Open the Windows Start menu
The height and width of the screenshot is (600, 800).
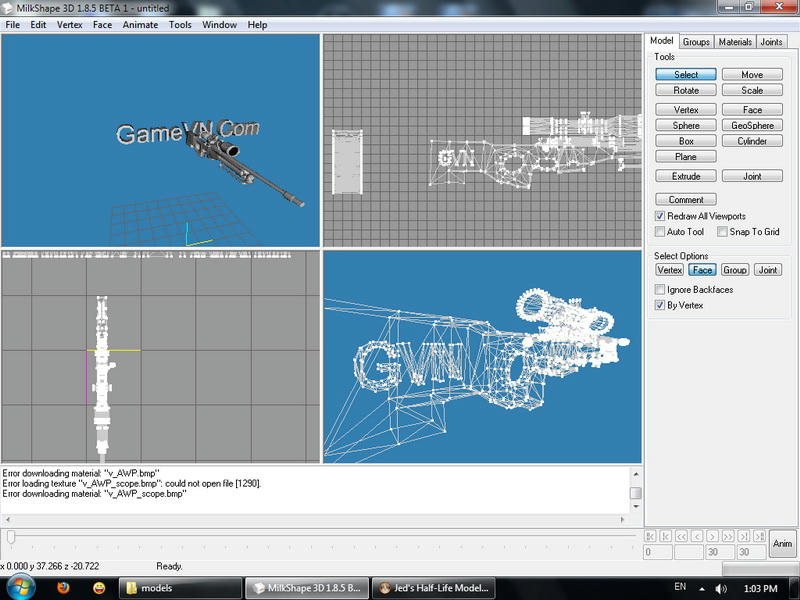click(21, 588)
